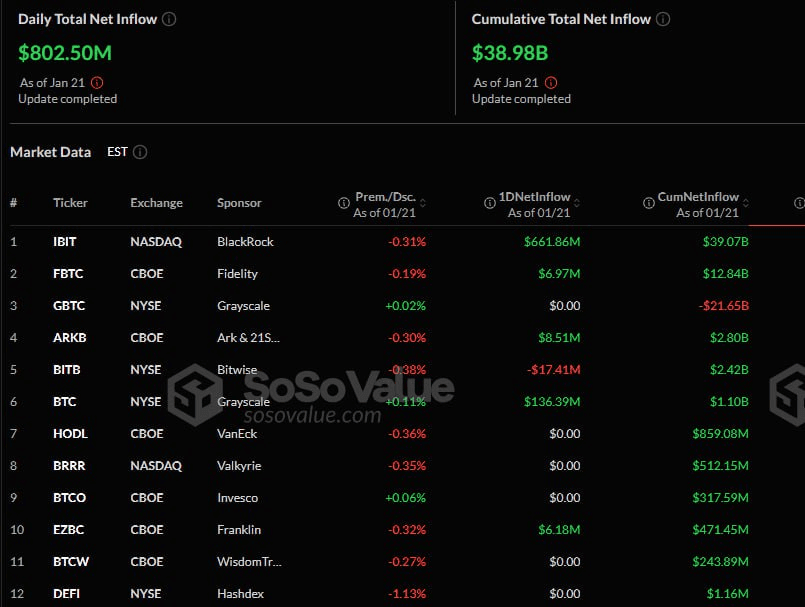
Task: Click red alert icon under Daily inflow date
Action: tap(97, 83)
